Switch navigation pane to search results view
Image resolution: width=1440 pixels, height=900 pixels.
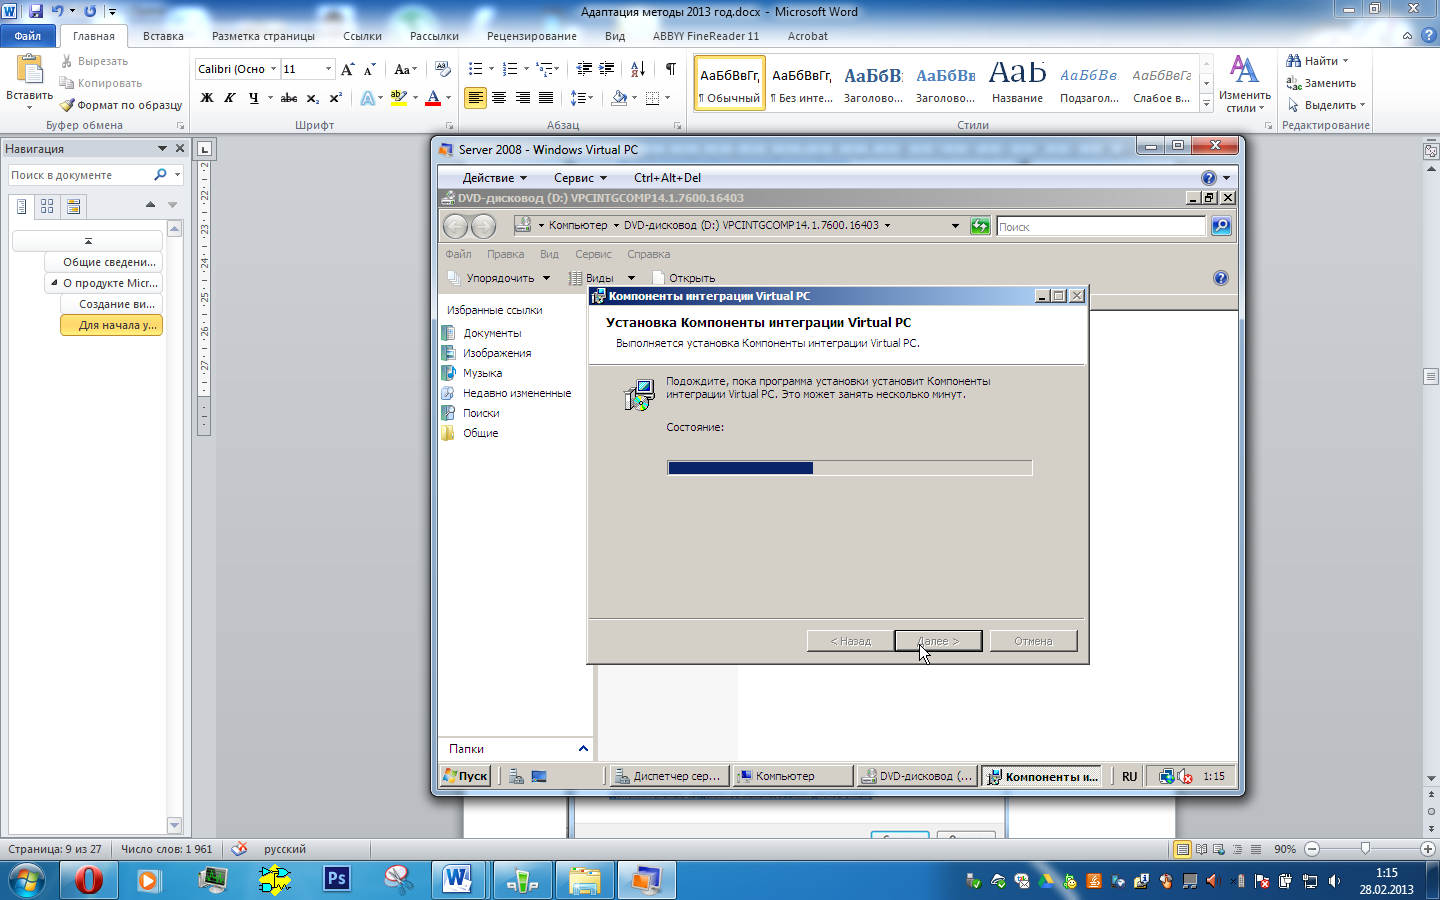pos(73,206)
